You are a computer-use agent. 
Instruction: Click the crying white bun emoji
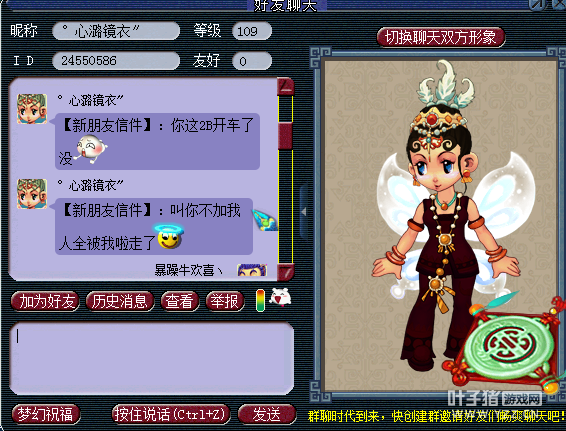point(91,148)
